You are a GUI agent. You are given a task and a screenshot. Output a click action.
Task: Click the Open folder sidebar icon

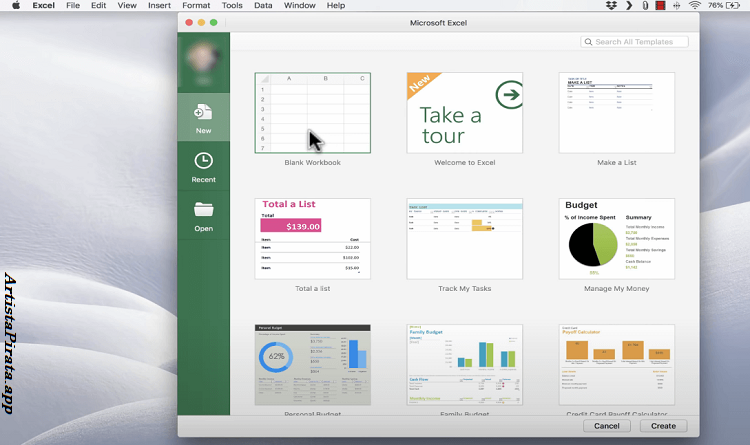coord(203,210)
